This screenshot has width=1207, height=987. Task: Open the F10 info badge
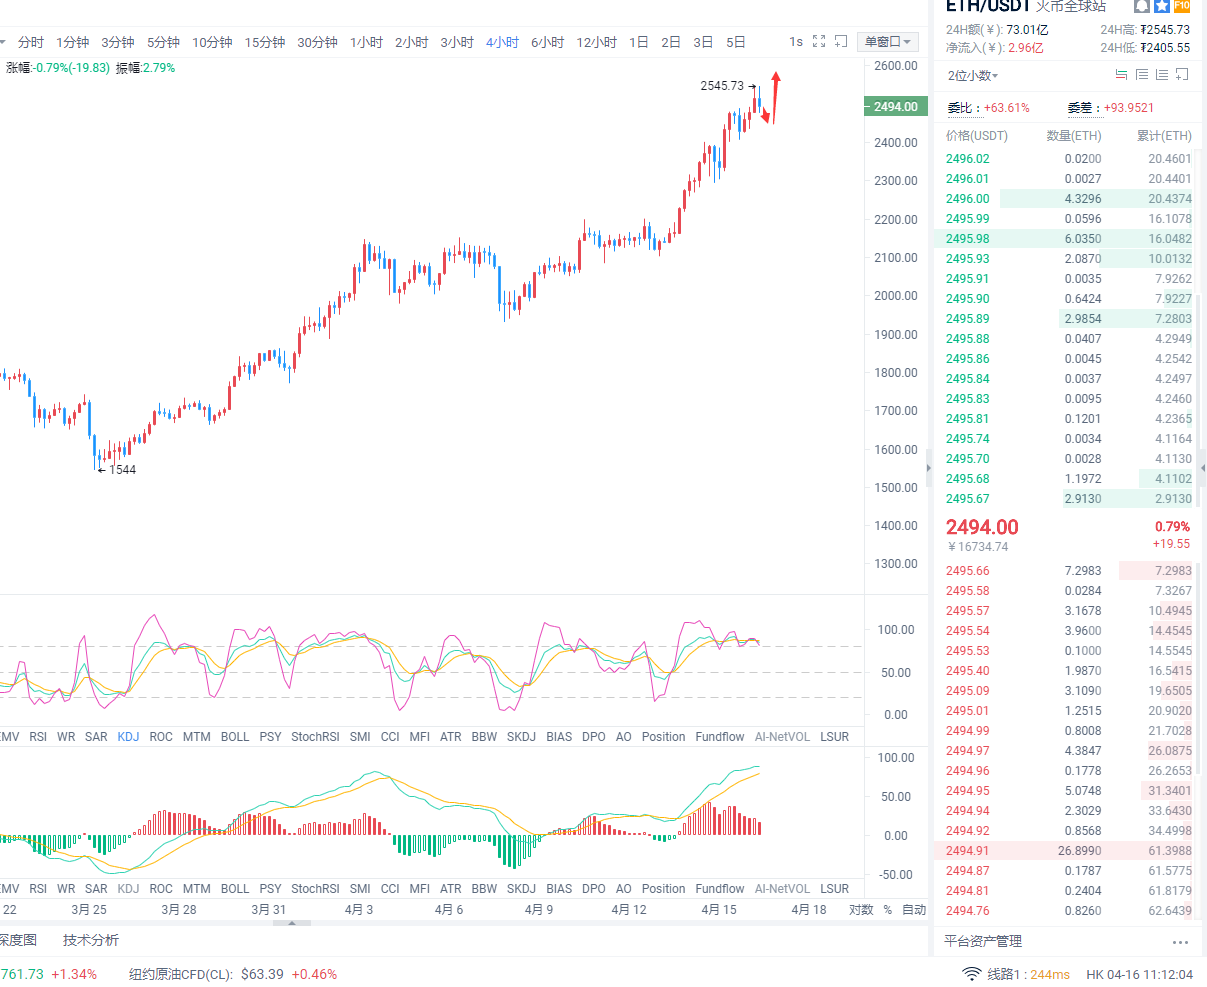pos(1182,5)
